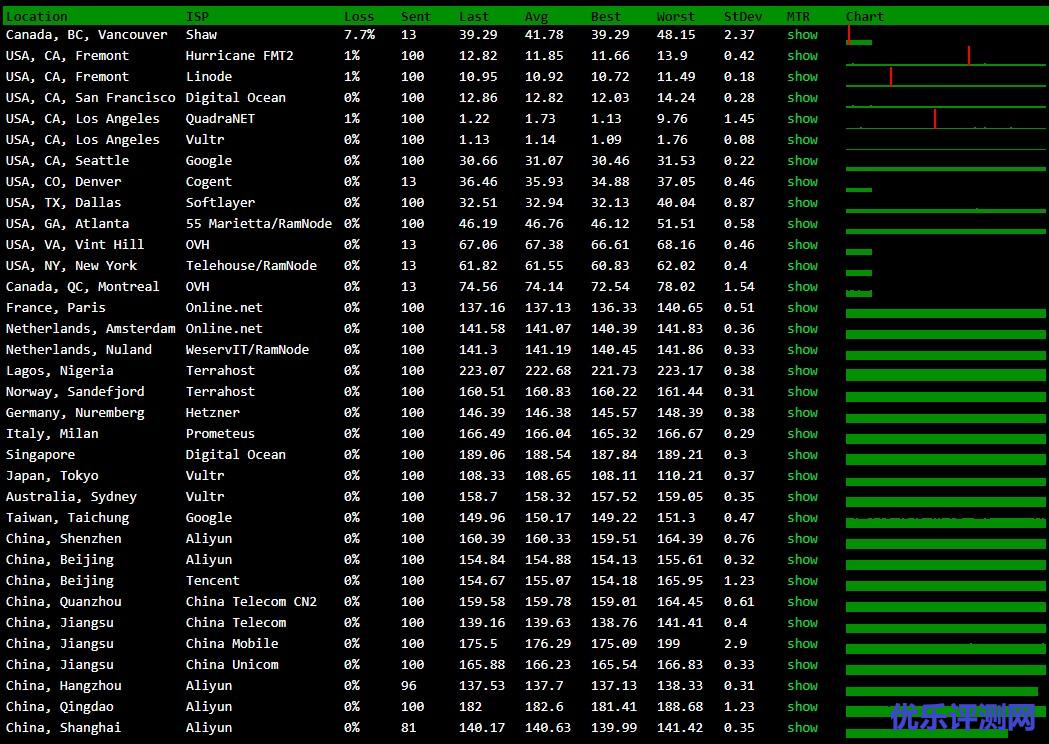Select 'China Telecom CN2' ISP cell
The height and width of the screenshot is (744, 1049).
(252, 601)
